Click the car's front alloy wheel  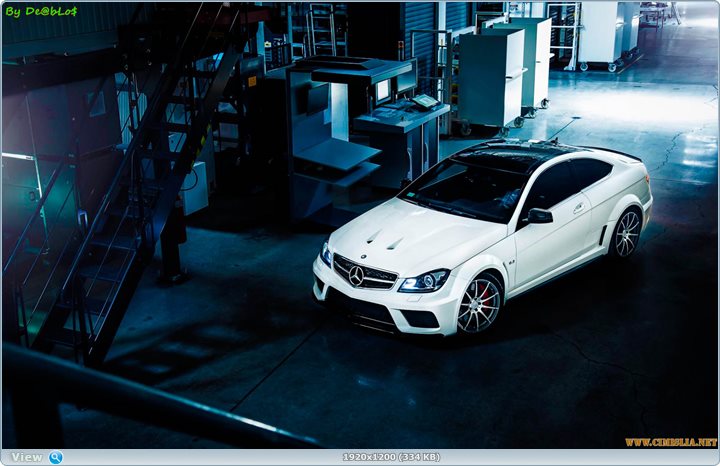(479, 303)
